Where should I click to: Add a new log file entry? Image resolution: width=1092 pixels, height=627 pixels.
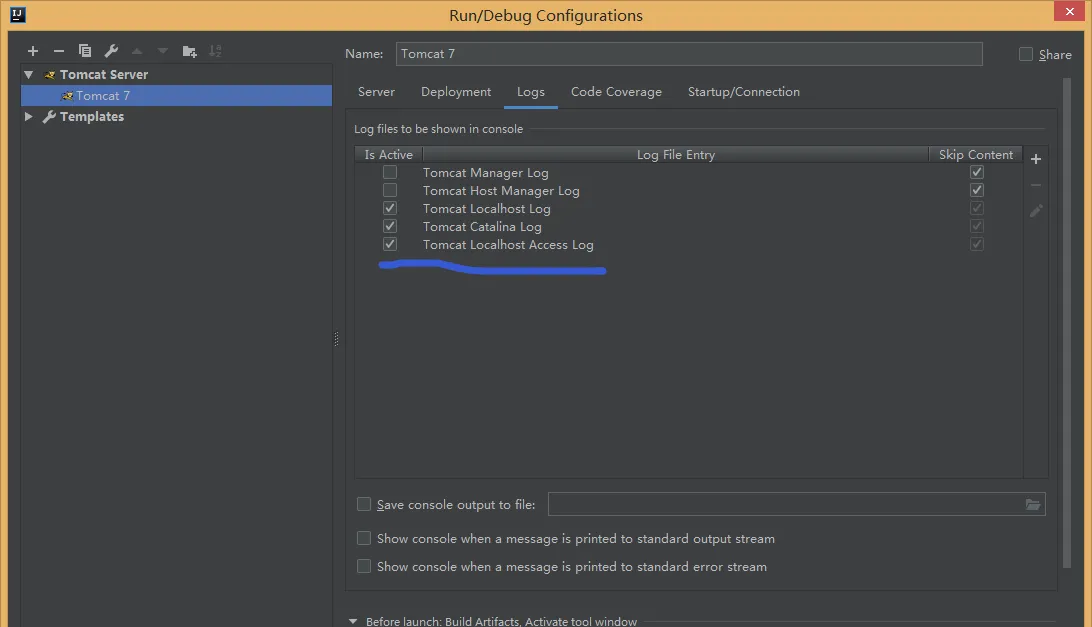(1036, 159)
